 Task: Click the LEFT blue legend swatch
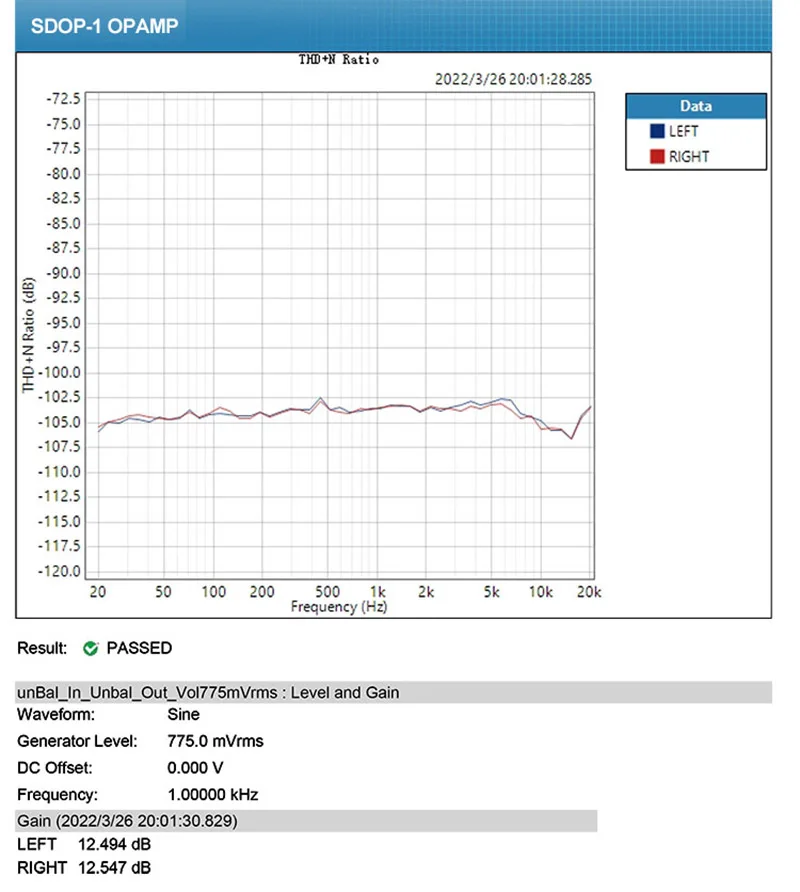point(657,131)
